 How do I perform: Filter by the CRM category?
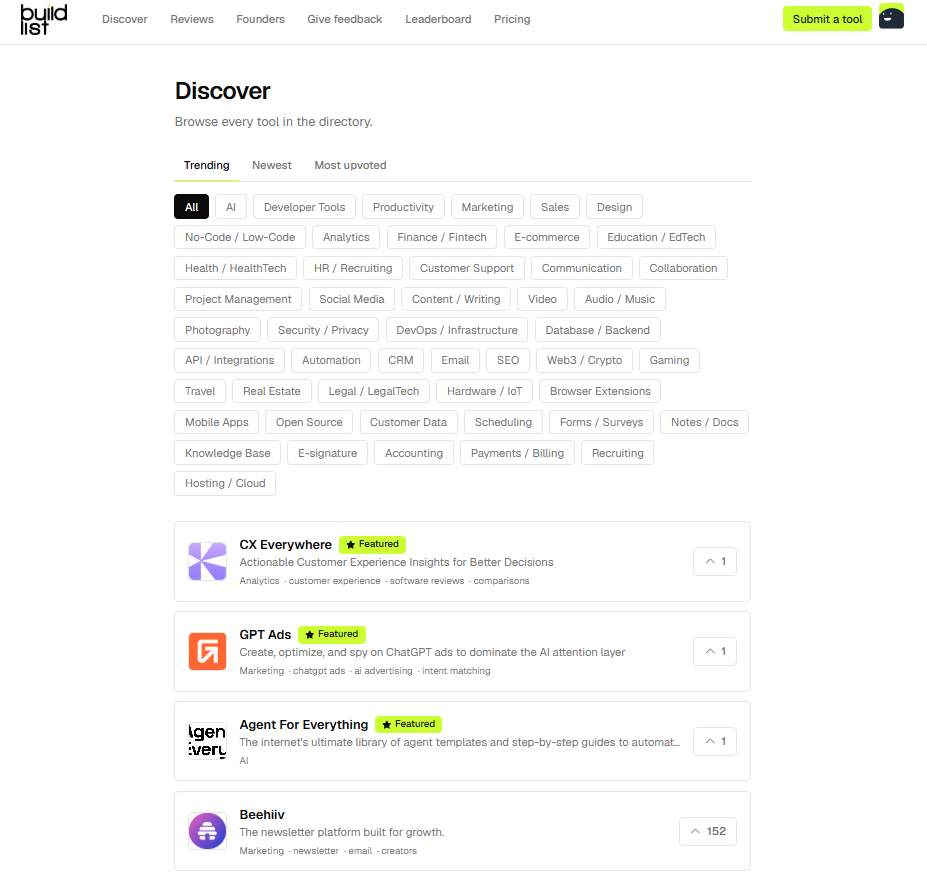(401, 360)
